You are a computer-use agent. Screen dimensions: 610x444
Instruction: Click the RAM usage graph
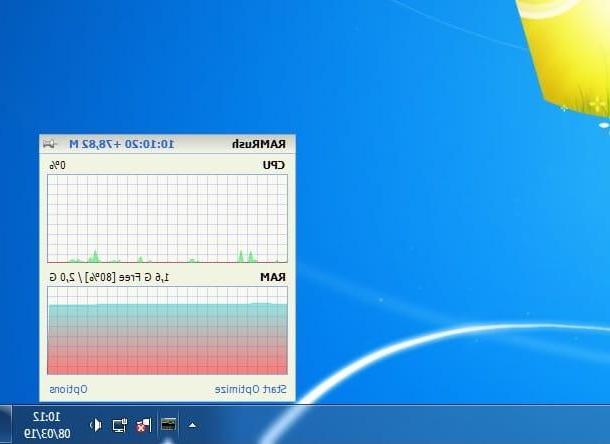coord(167,330)
